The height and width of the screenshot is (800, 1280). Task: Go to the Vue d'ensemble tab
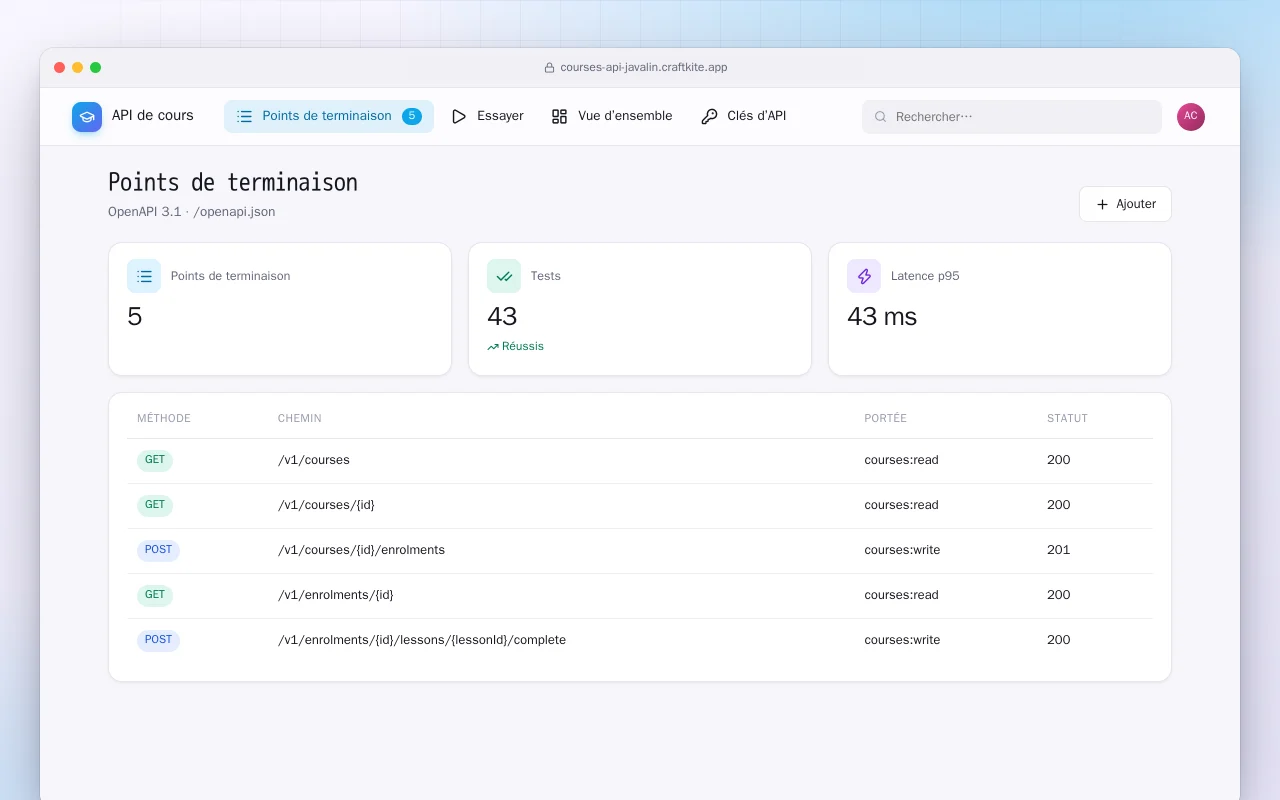tap(612, 116)
